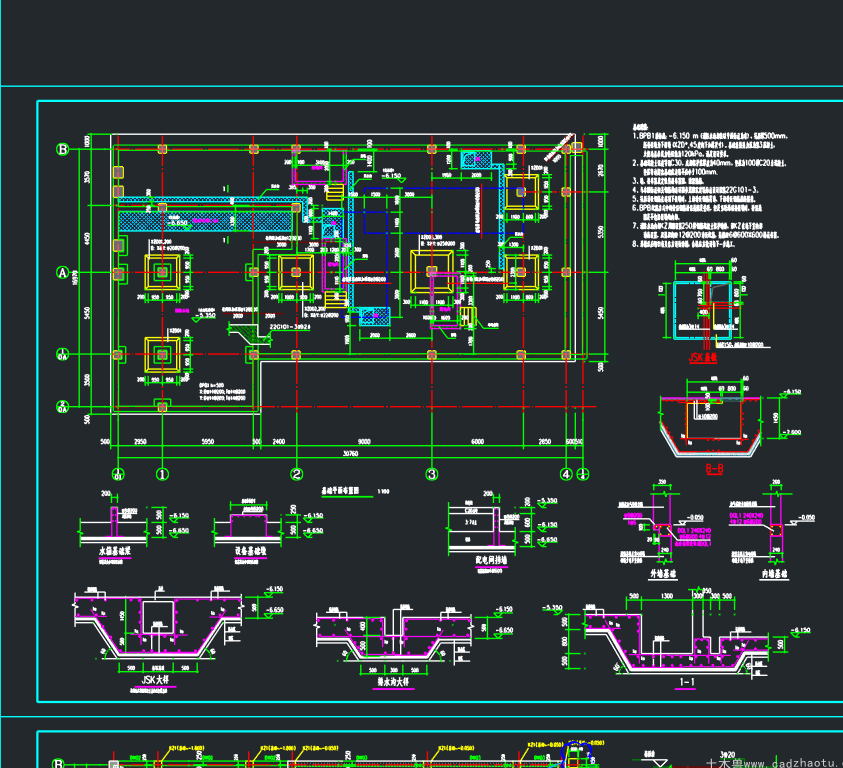Click the axis bubble numbered 3
The width and height of the screenshot is (843, 768).
[x=432, y=474]
